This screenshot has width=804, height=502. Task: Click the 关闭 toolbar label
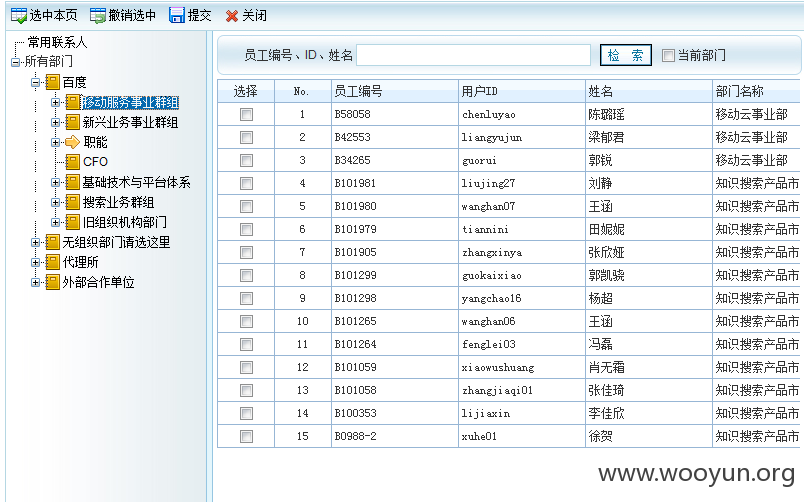click(254, 16)
